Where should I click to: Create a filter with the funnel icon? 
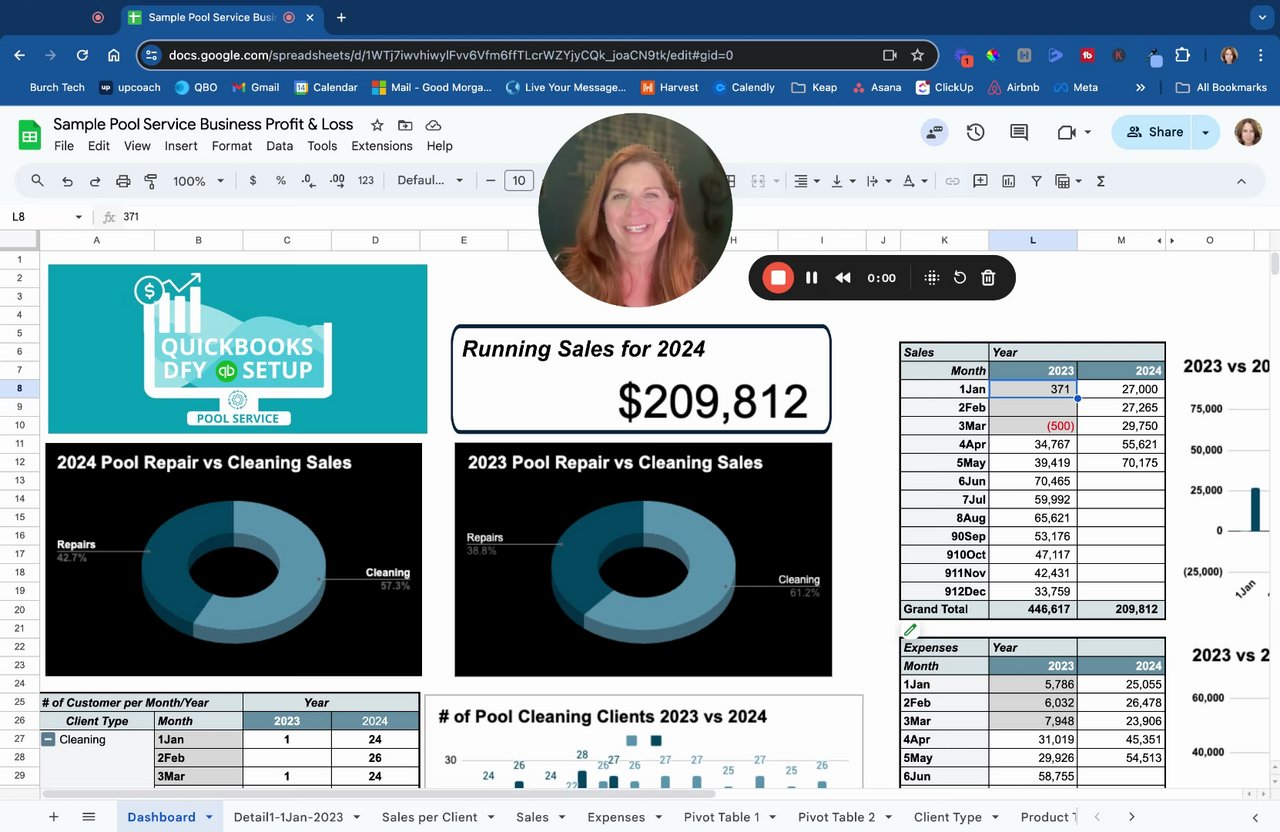(1036, 181)
